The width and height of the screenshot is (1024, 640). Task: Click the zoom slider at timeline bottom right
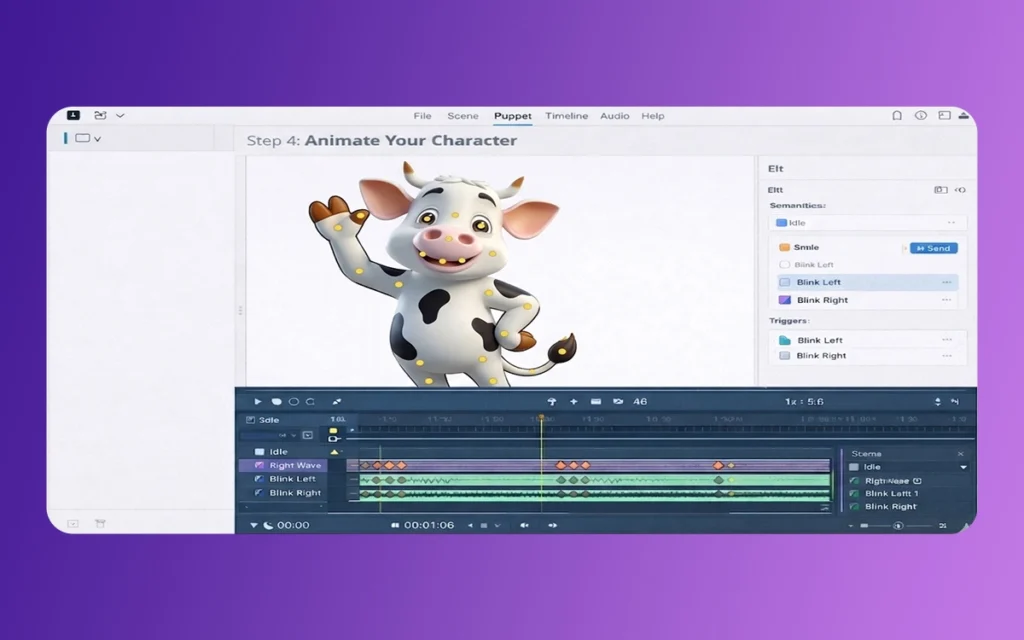click(x=898, y=526)
